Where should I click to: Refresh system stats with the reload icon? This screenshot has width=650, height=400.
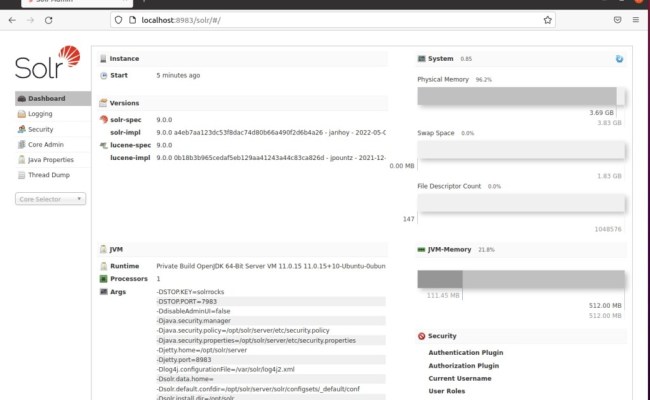click(x=619, y=59)
